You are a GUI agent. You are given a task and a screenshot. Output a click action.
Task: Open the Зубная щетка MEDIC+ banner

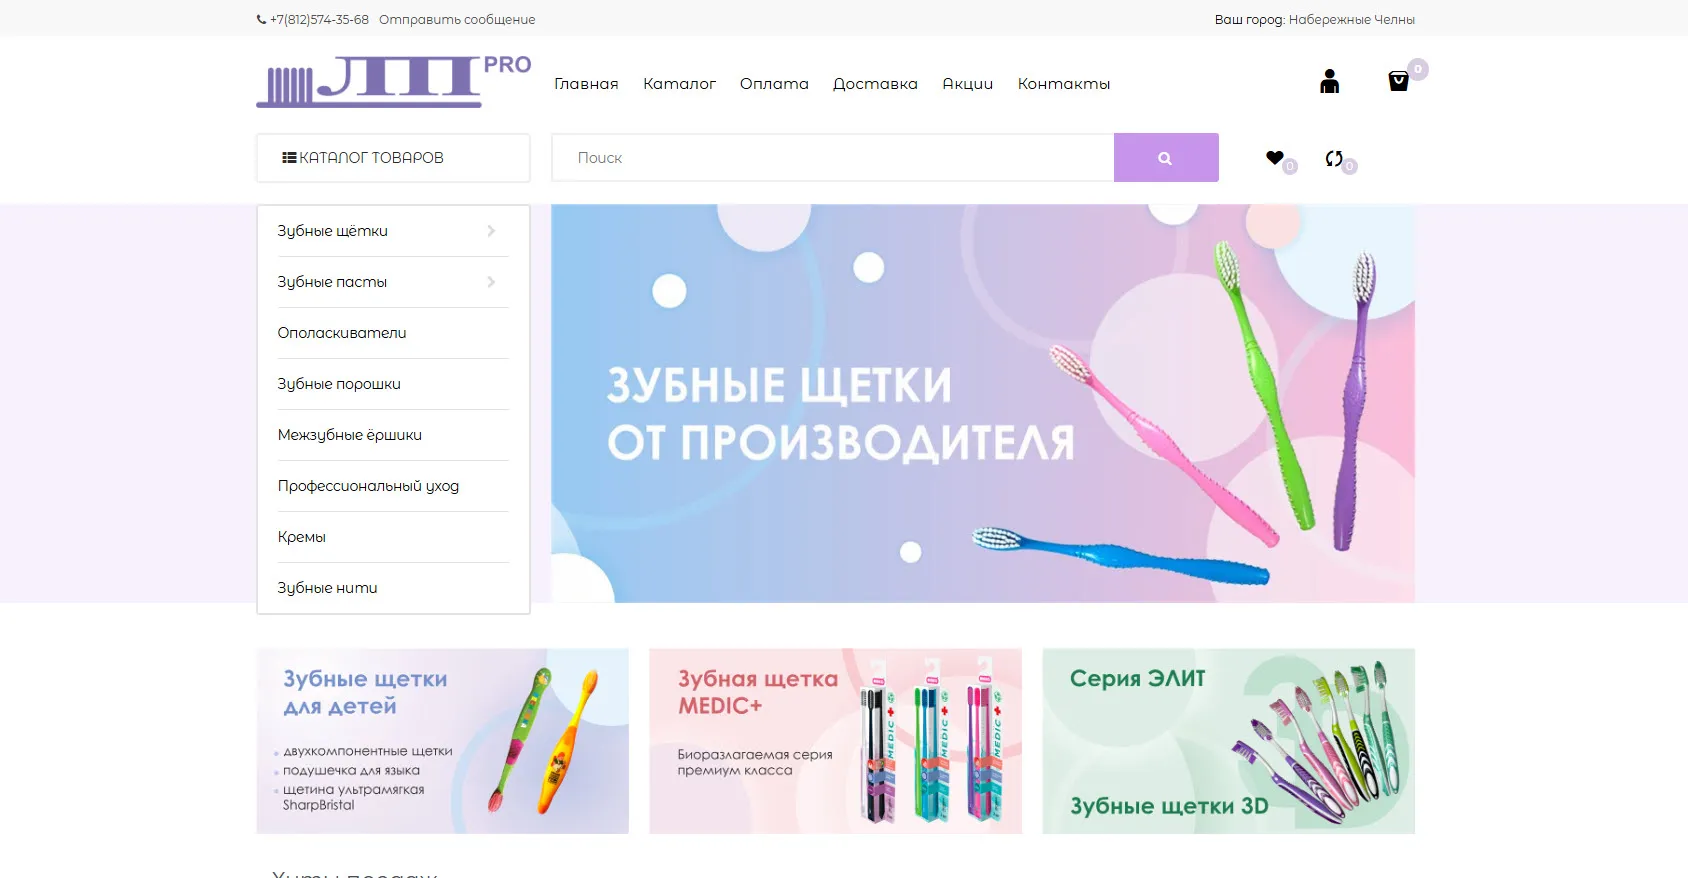(836, 741)
